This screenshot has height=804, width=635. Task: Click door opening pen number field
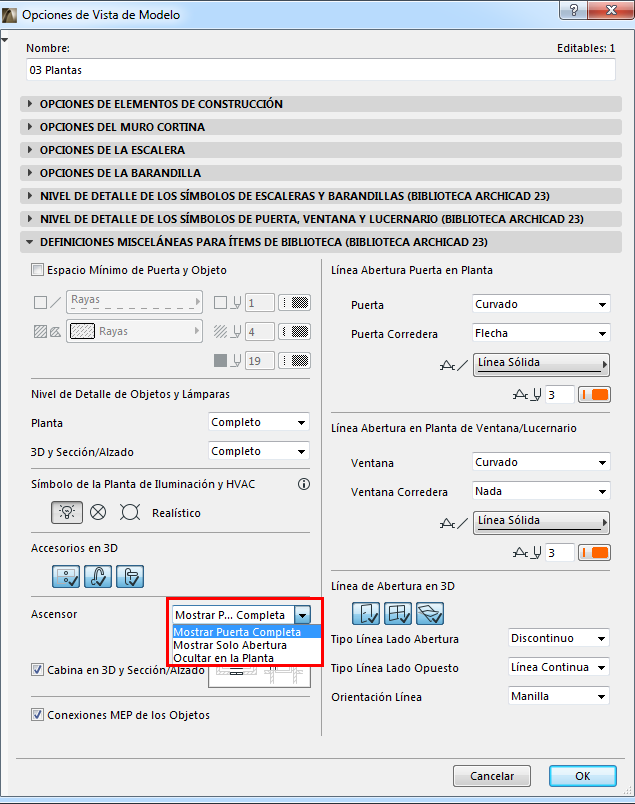(x=559, y=394)
